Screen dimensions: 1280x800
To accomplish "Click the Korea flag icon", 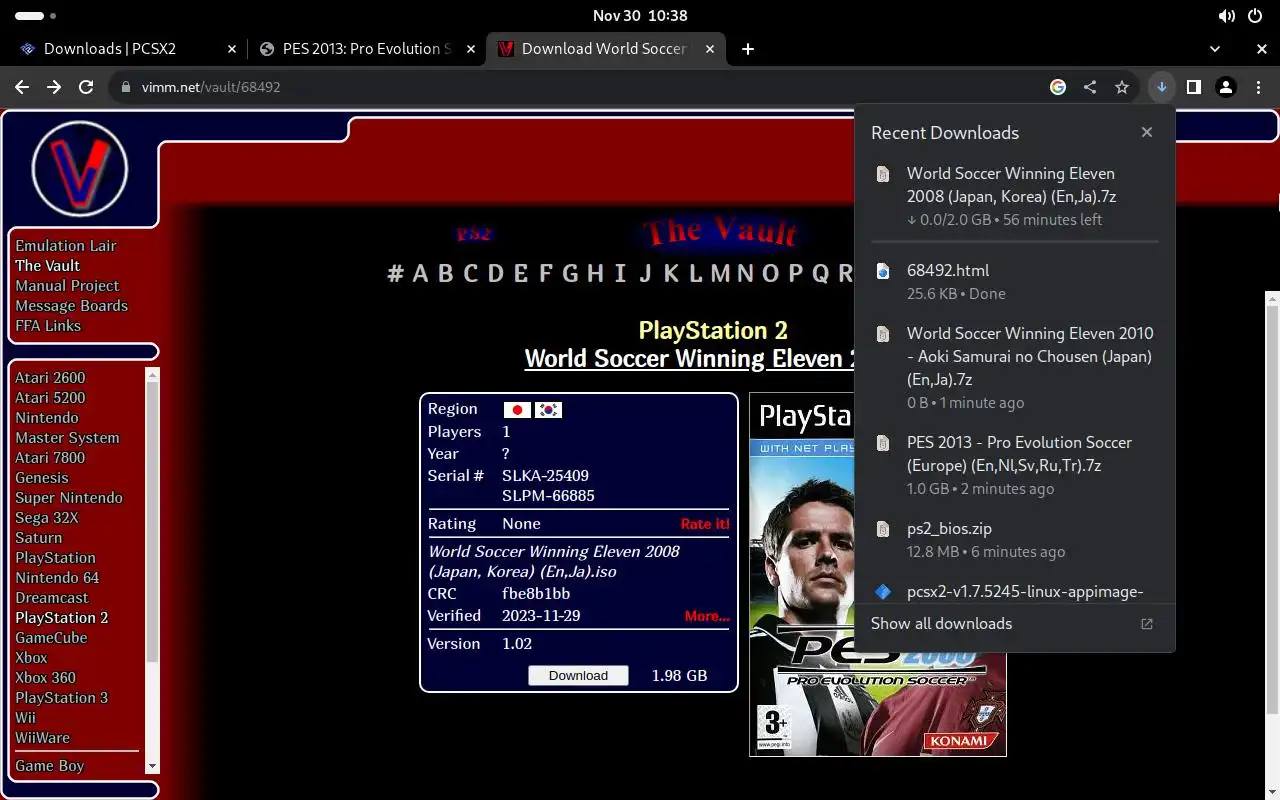I will [548, 410].
